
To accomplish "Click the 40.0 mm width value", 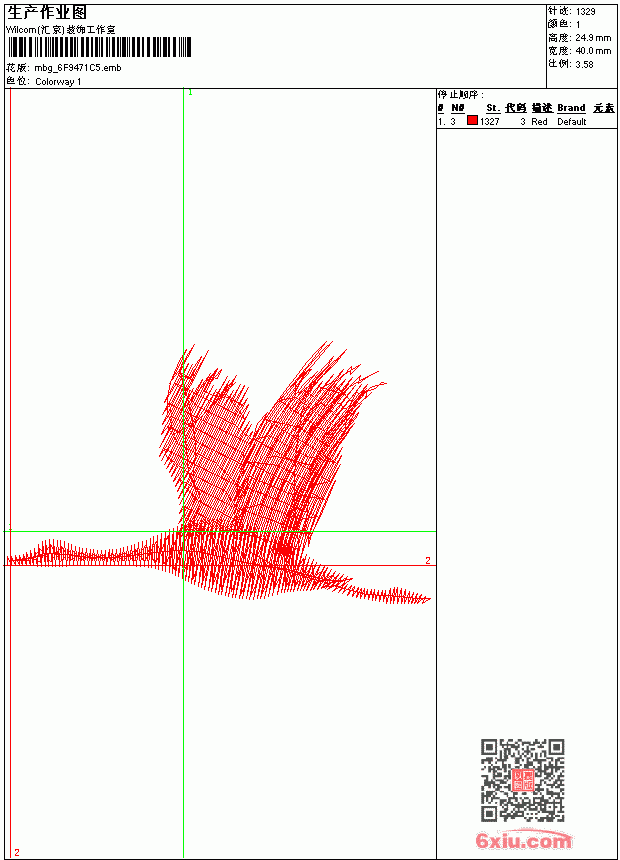I will click(x=593, y=51).
